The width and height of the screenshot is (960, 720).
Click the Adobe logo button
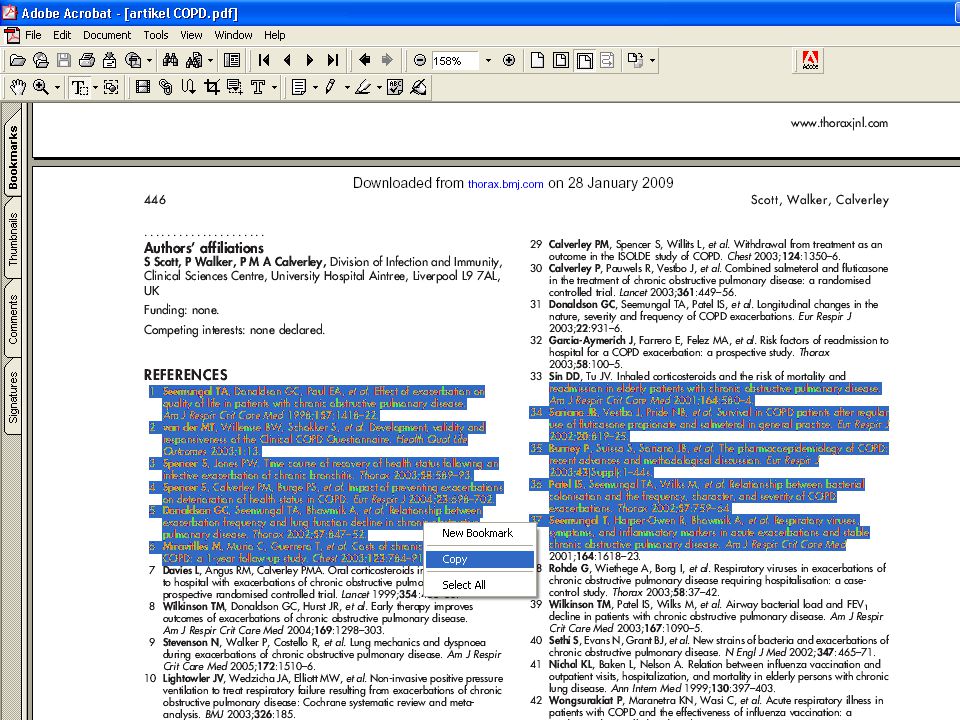[x=810, y=60]
